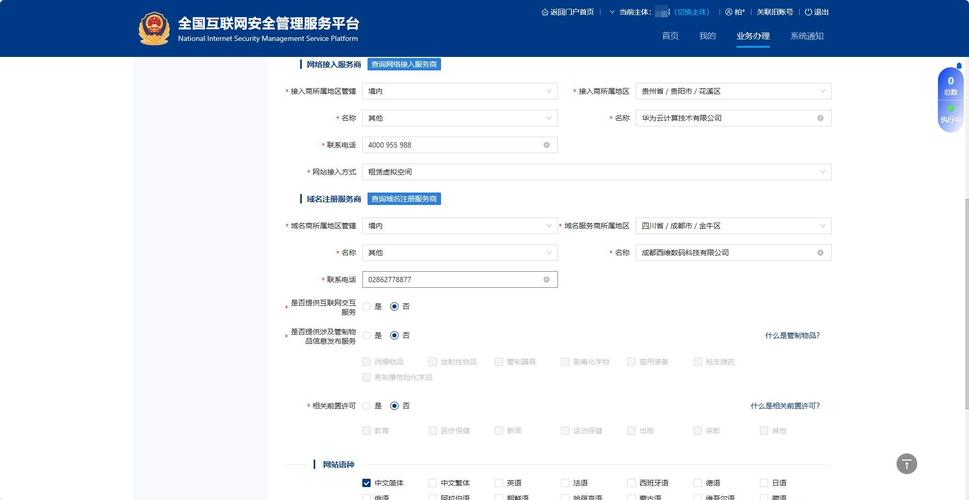Check the 英语 language checkbox

pos(499,483)
